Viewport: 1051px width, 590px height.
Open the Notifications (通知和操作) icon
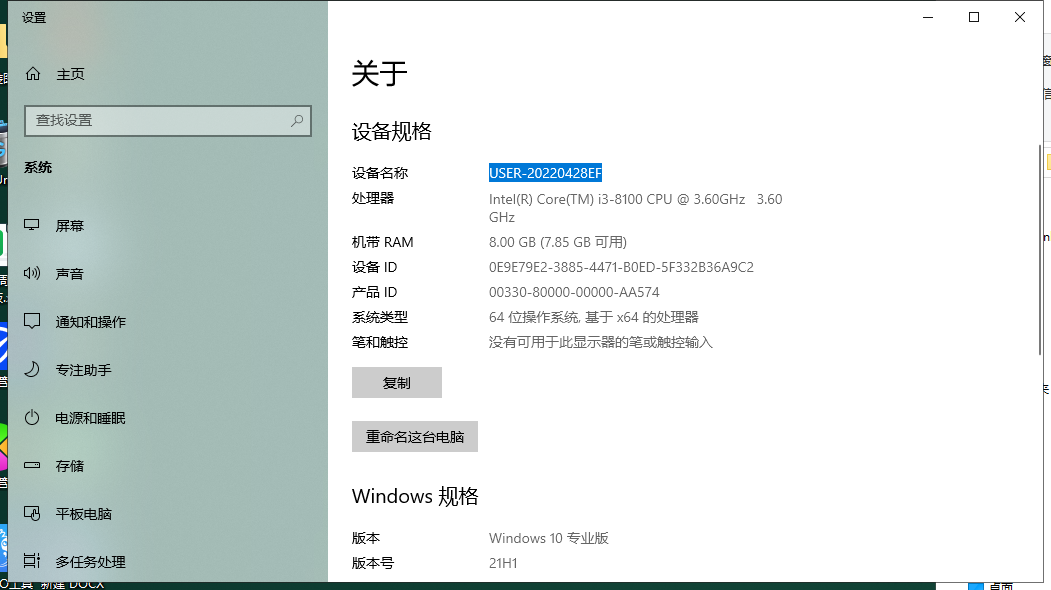[33, 322]
